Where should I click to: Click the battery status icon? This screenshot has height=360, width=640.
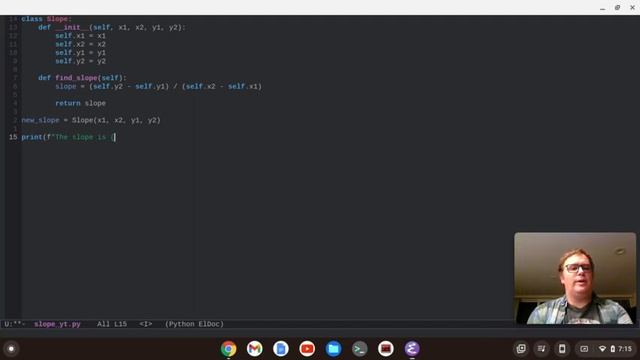click(613, 349)
